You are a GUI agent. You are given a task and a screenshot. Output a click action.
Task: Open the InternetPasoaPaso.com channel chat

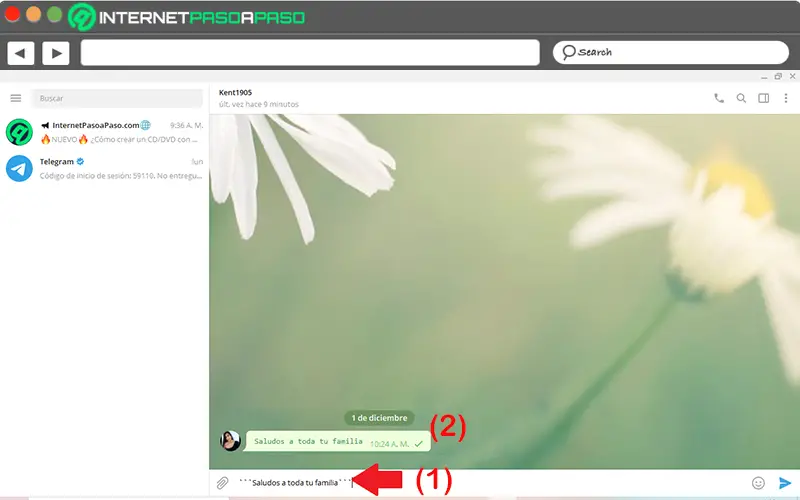(105, 132)
